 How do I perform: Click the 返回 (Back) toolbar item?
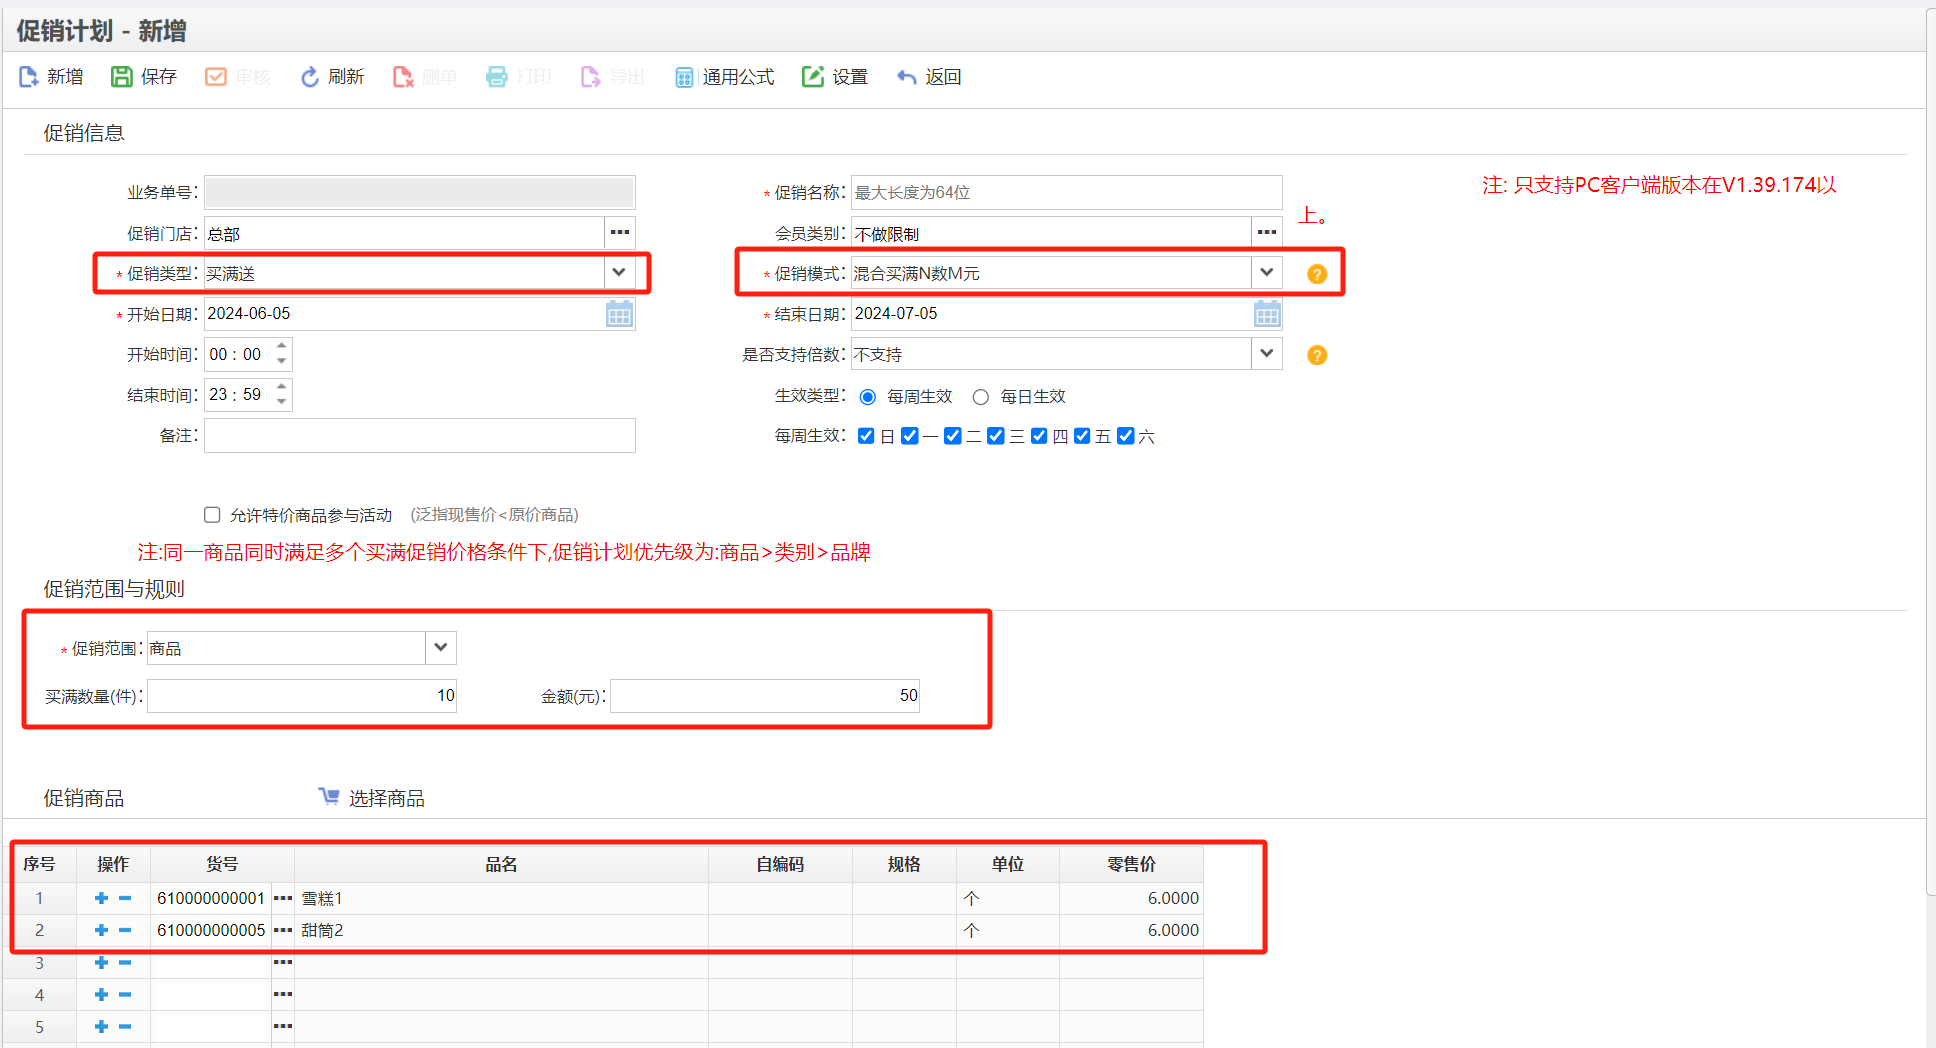928,76
